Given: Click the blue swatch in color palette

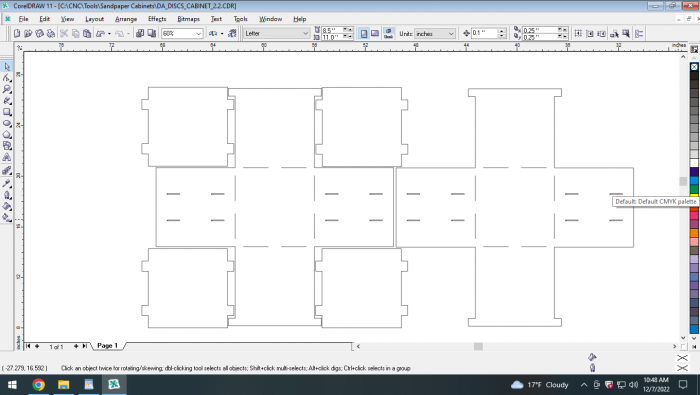Looking at the screenshot, I should (x=694, y=181).
